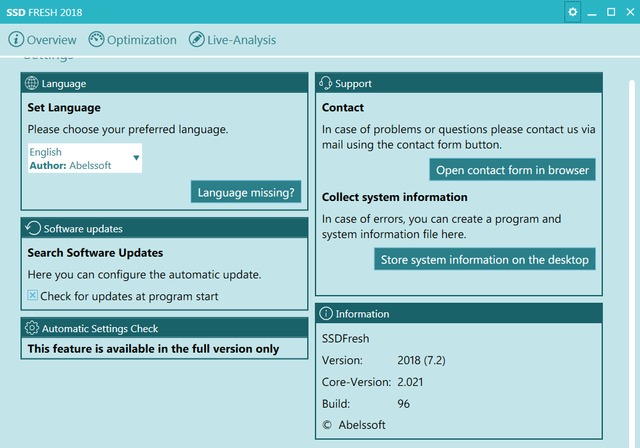This screenshot has width=640, height=448.
Task: Go to the Overview tab label
Action: pyautogui.click(x=52, y=40)
